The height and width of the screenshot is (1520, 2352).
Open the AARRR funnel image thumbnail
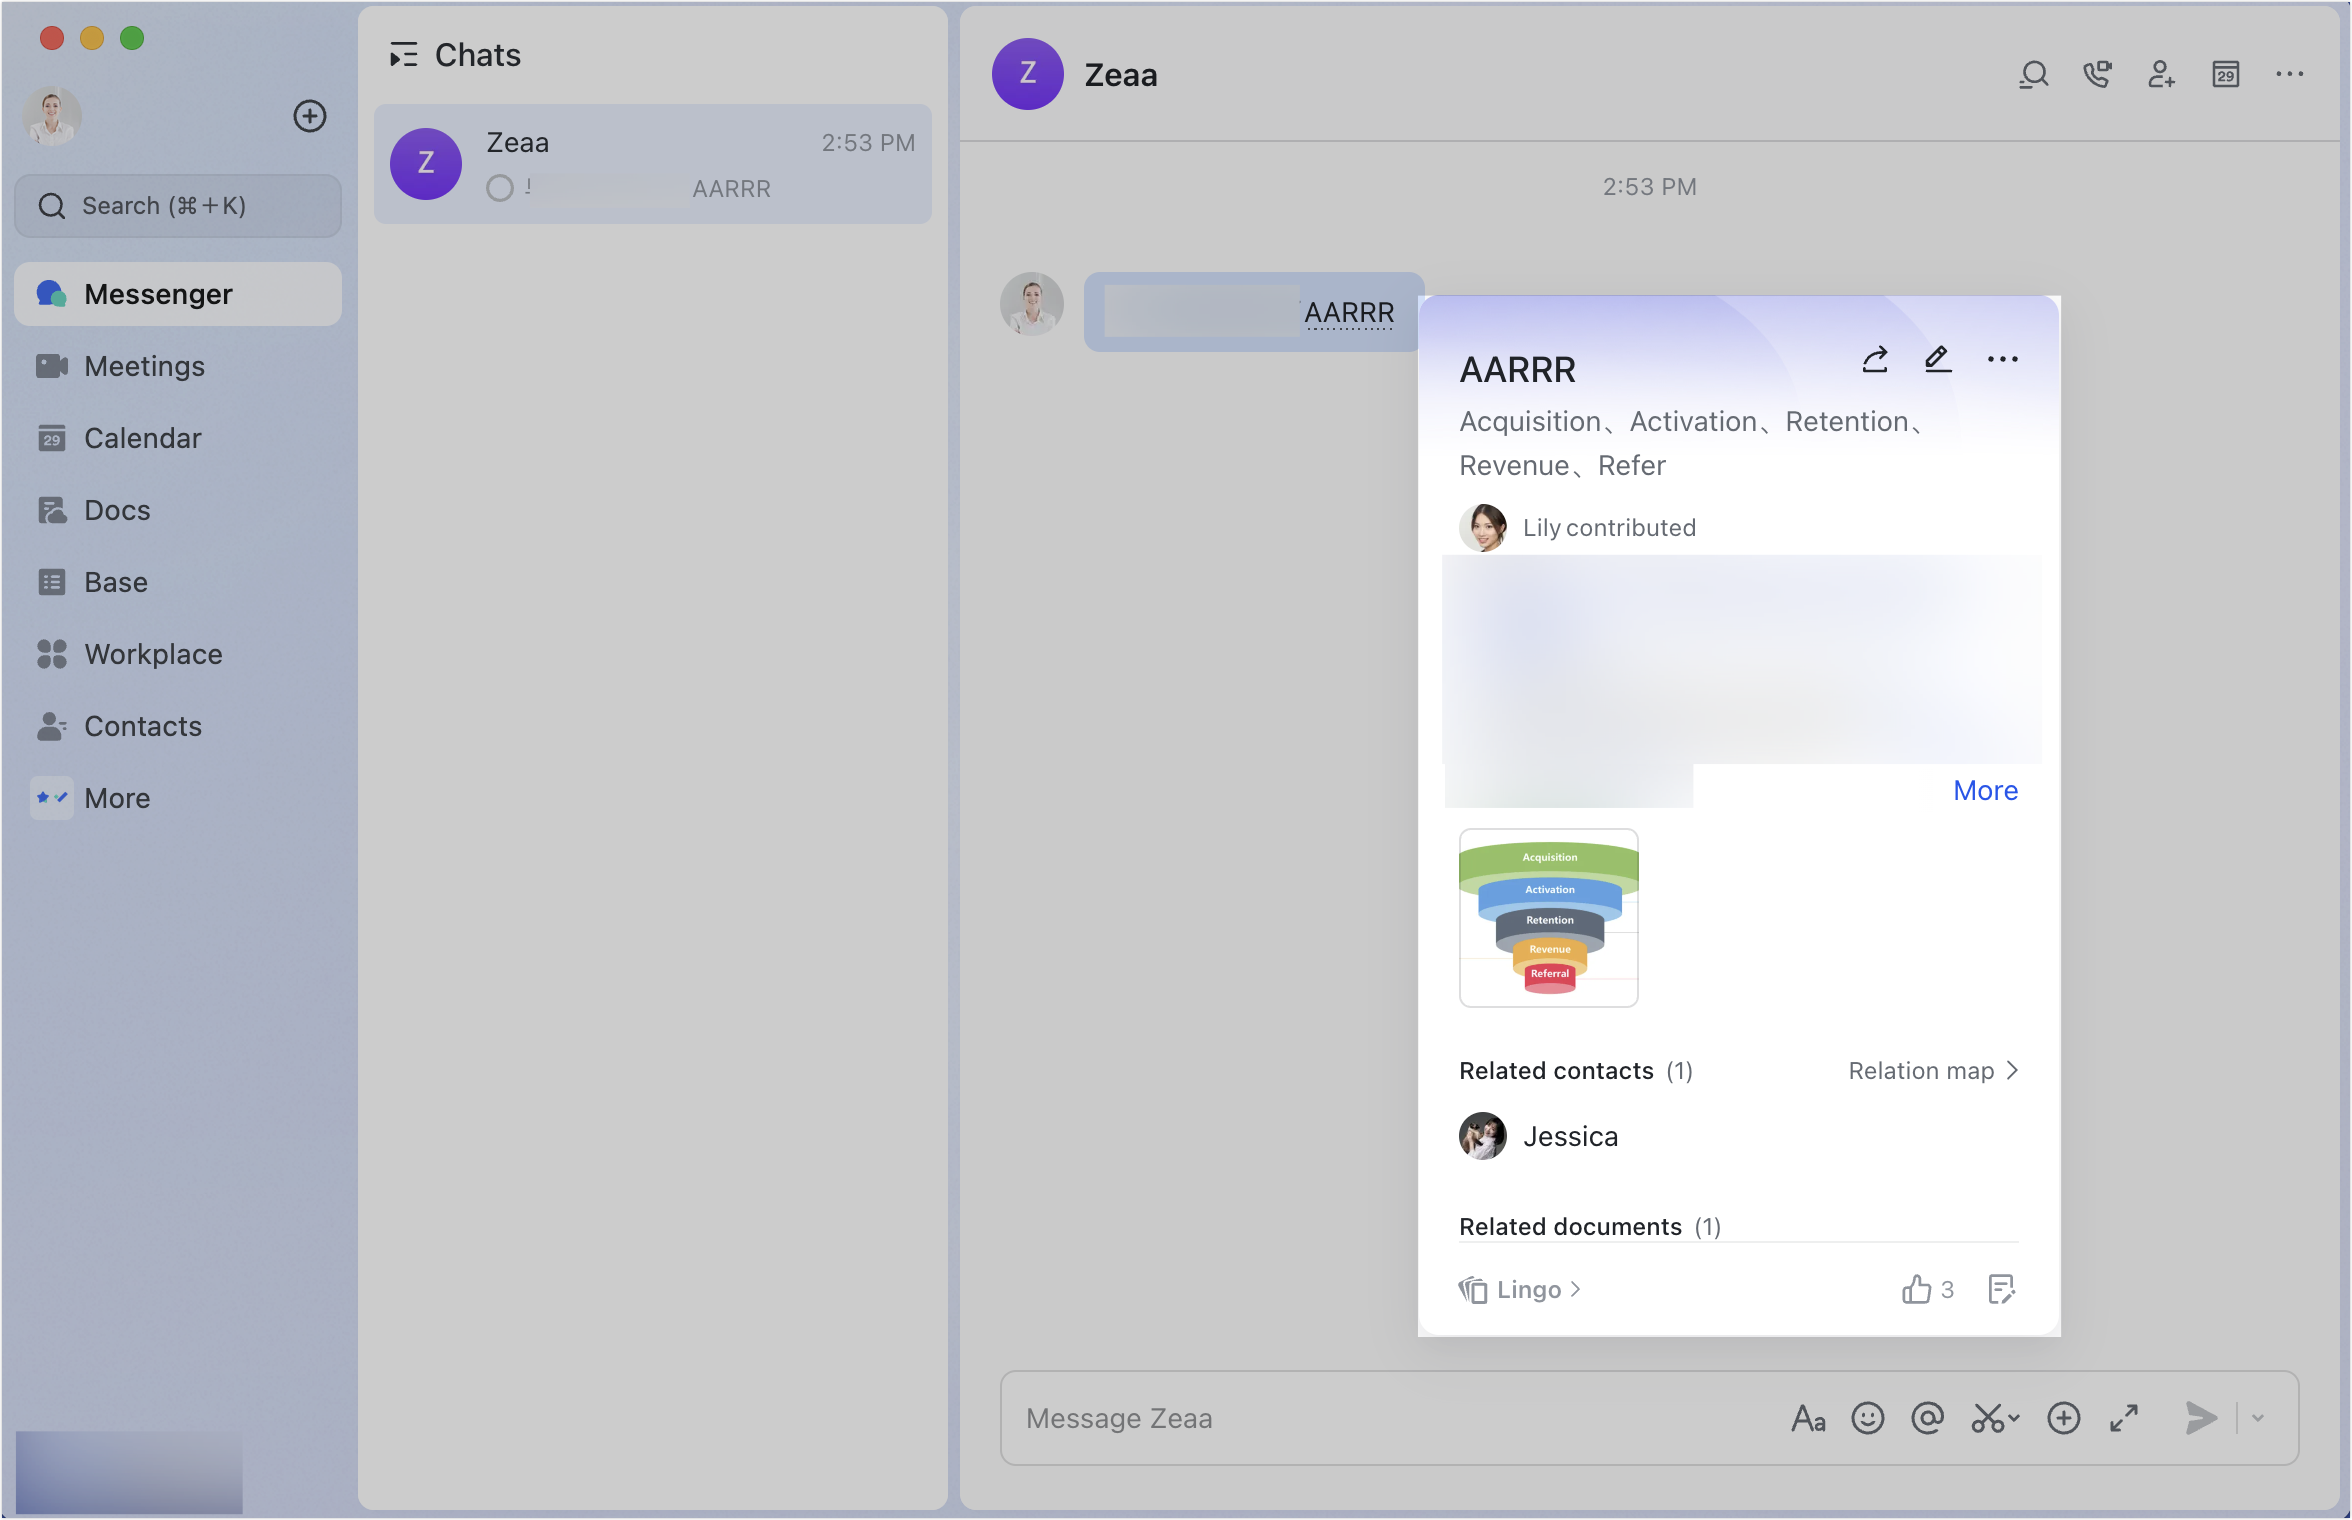click(x=1548, y=917)
